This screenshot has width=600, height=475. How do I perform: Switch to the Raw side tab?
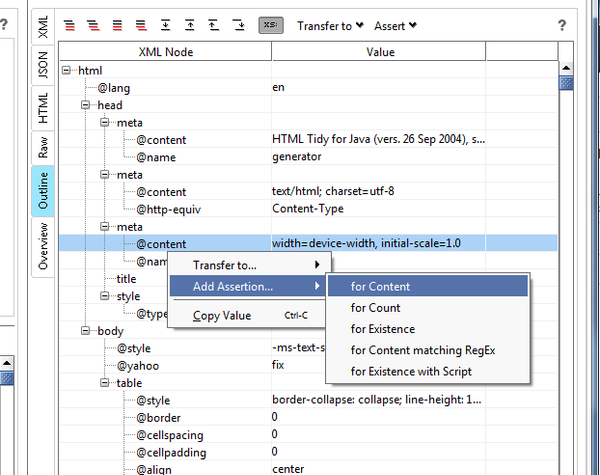[43, 149]
